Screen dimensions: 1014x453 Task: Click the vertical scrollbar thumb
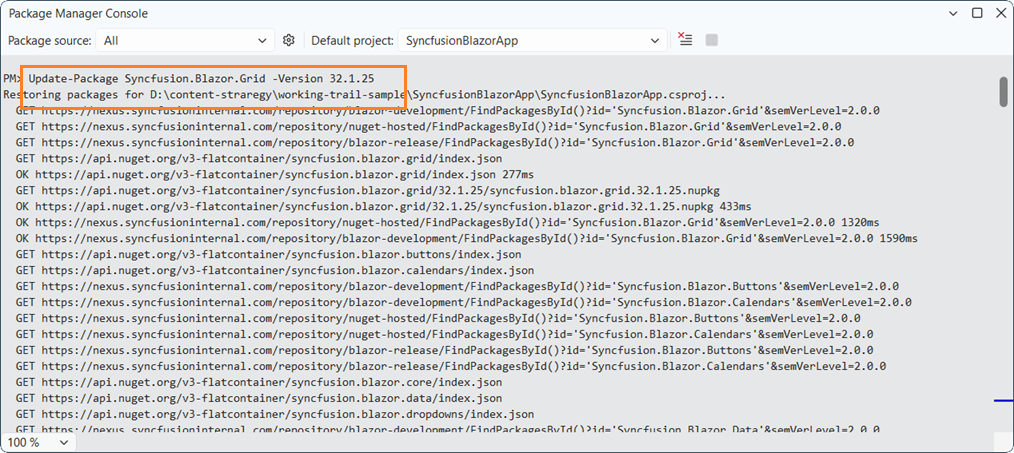[x=1004, y=91]
